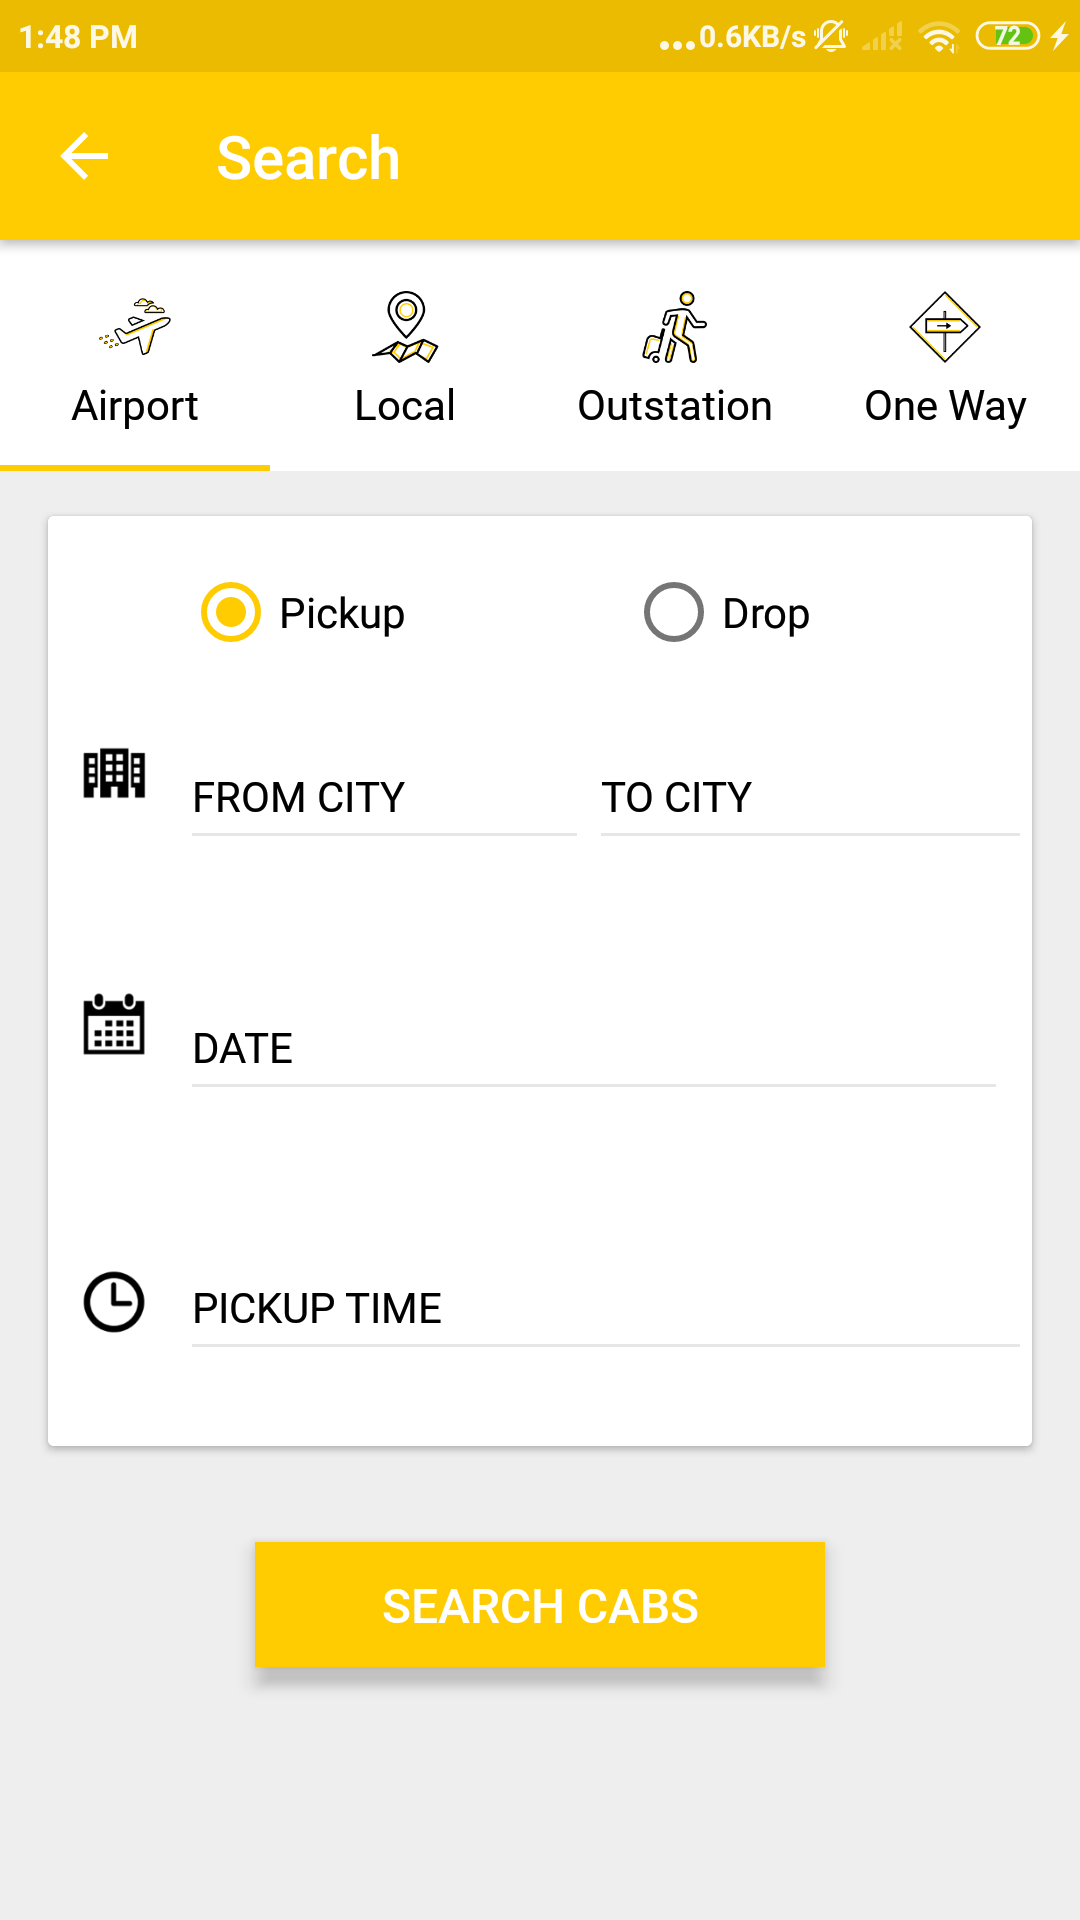Tap the battery indicator in status bar

click(x=1008, y=37)
